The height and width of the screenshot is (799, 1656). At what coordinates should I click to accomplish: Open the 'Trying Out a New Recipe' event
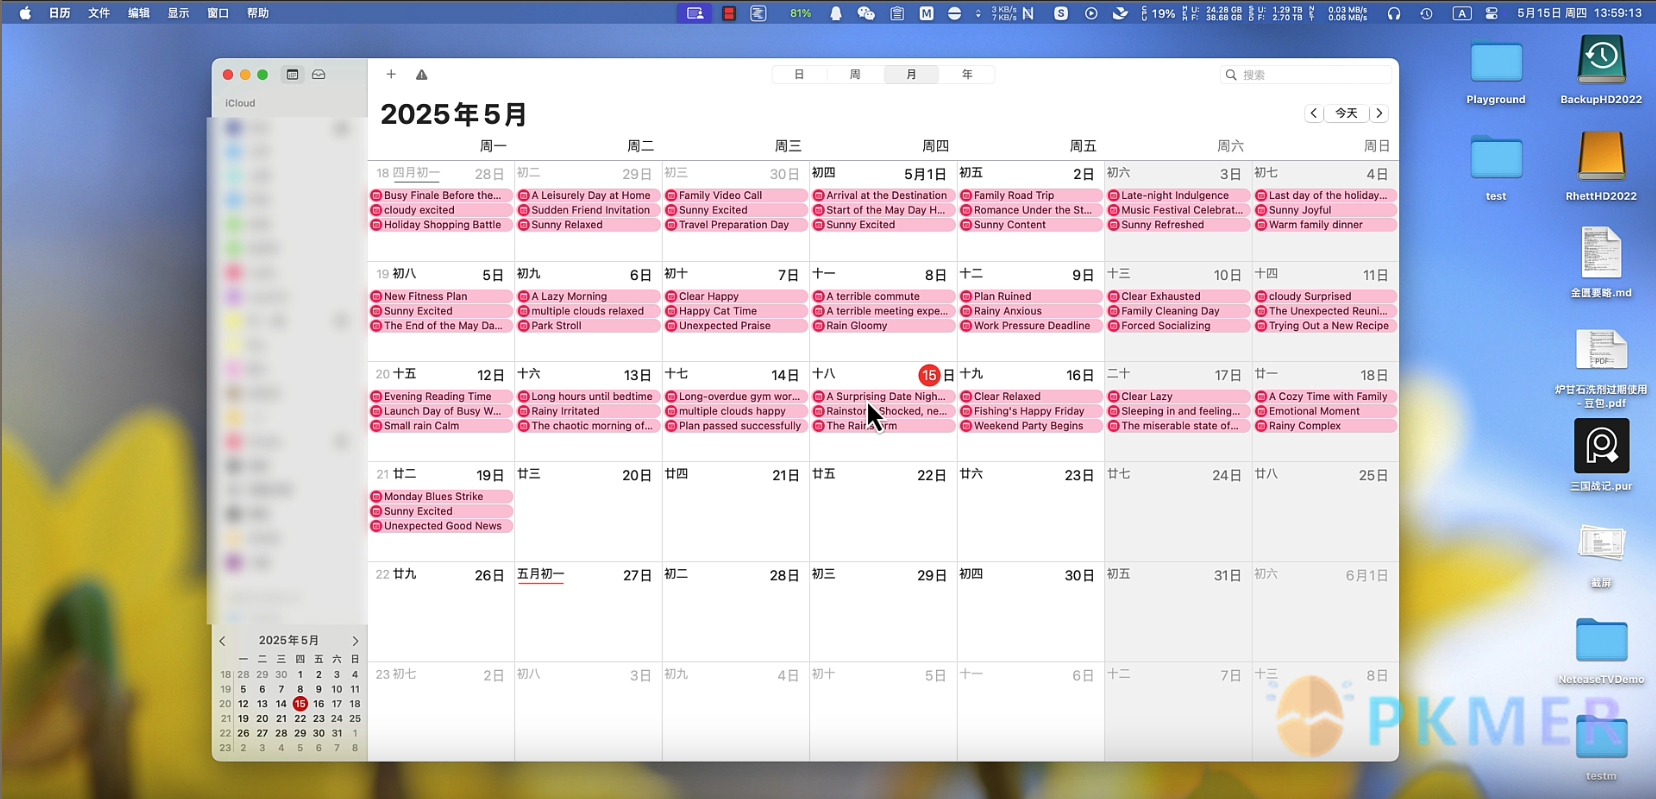click(1326, 326)
